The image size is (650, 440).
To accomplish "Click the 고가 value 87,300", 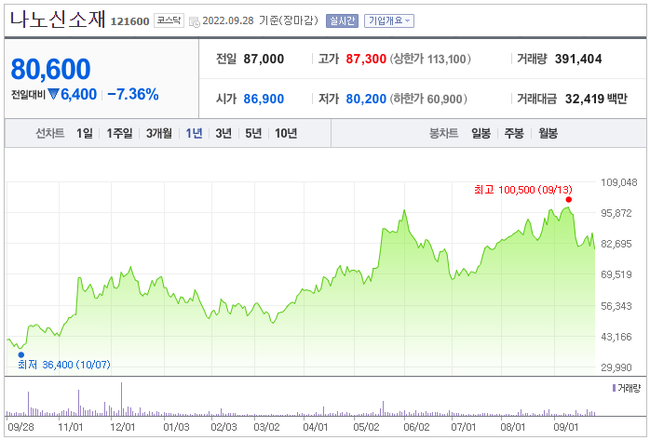I will tap(366, 59).
